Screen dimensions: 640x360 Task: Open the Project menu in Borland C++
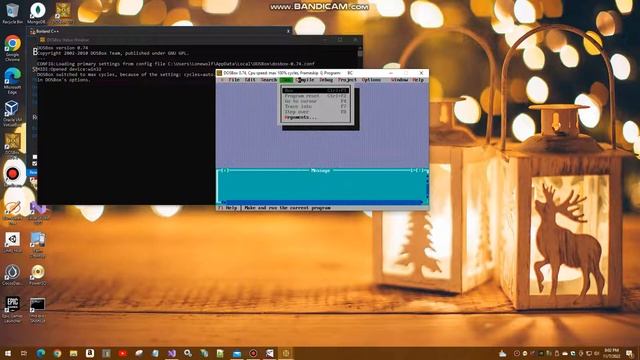(347, 80)
